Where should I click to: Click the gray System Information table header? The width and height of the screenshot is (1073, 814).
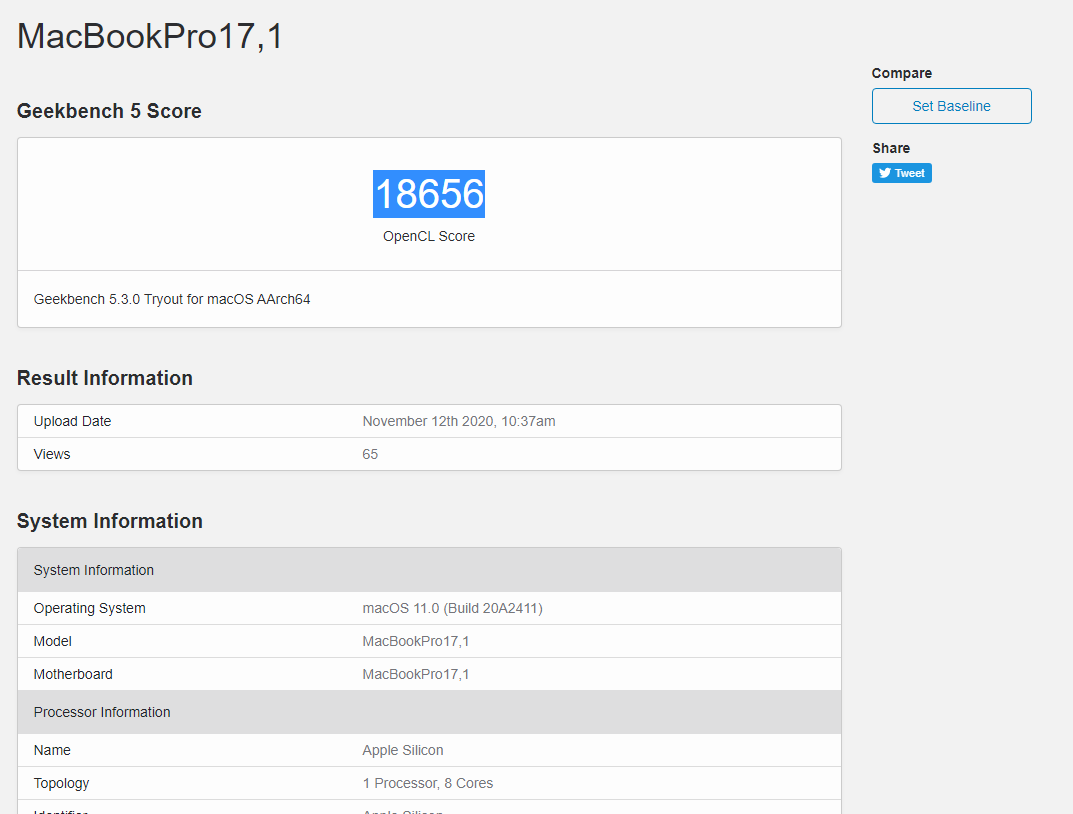[429, 570]
